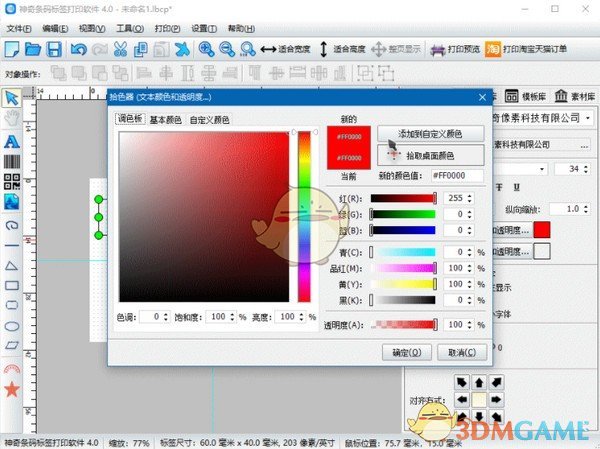Click the red text color swatch
Viewport: 600px width, 449px height.
[x=541, y=229]
